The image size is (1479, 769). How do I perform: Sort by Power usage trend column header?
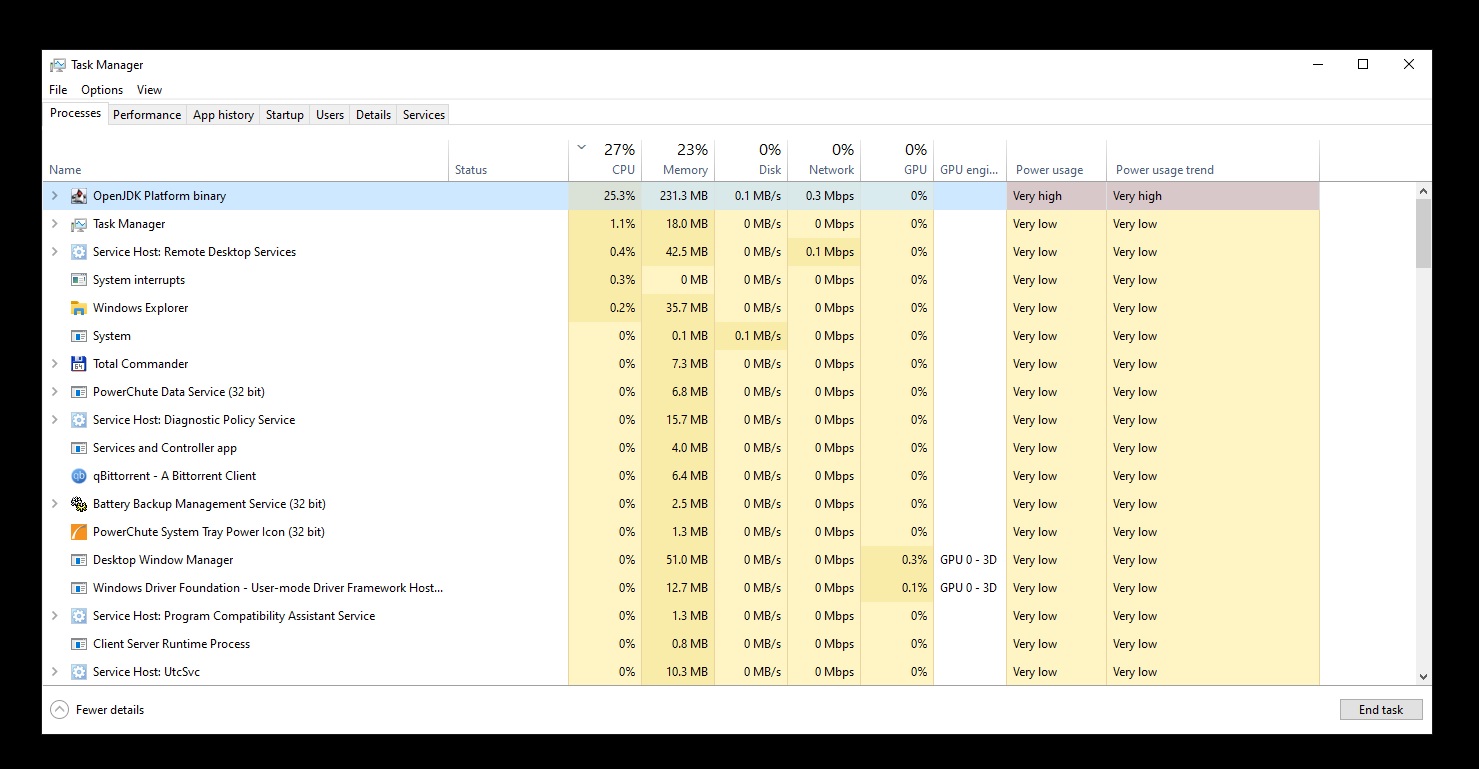(x=1213, y=160)
